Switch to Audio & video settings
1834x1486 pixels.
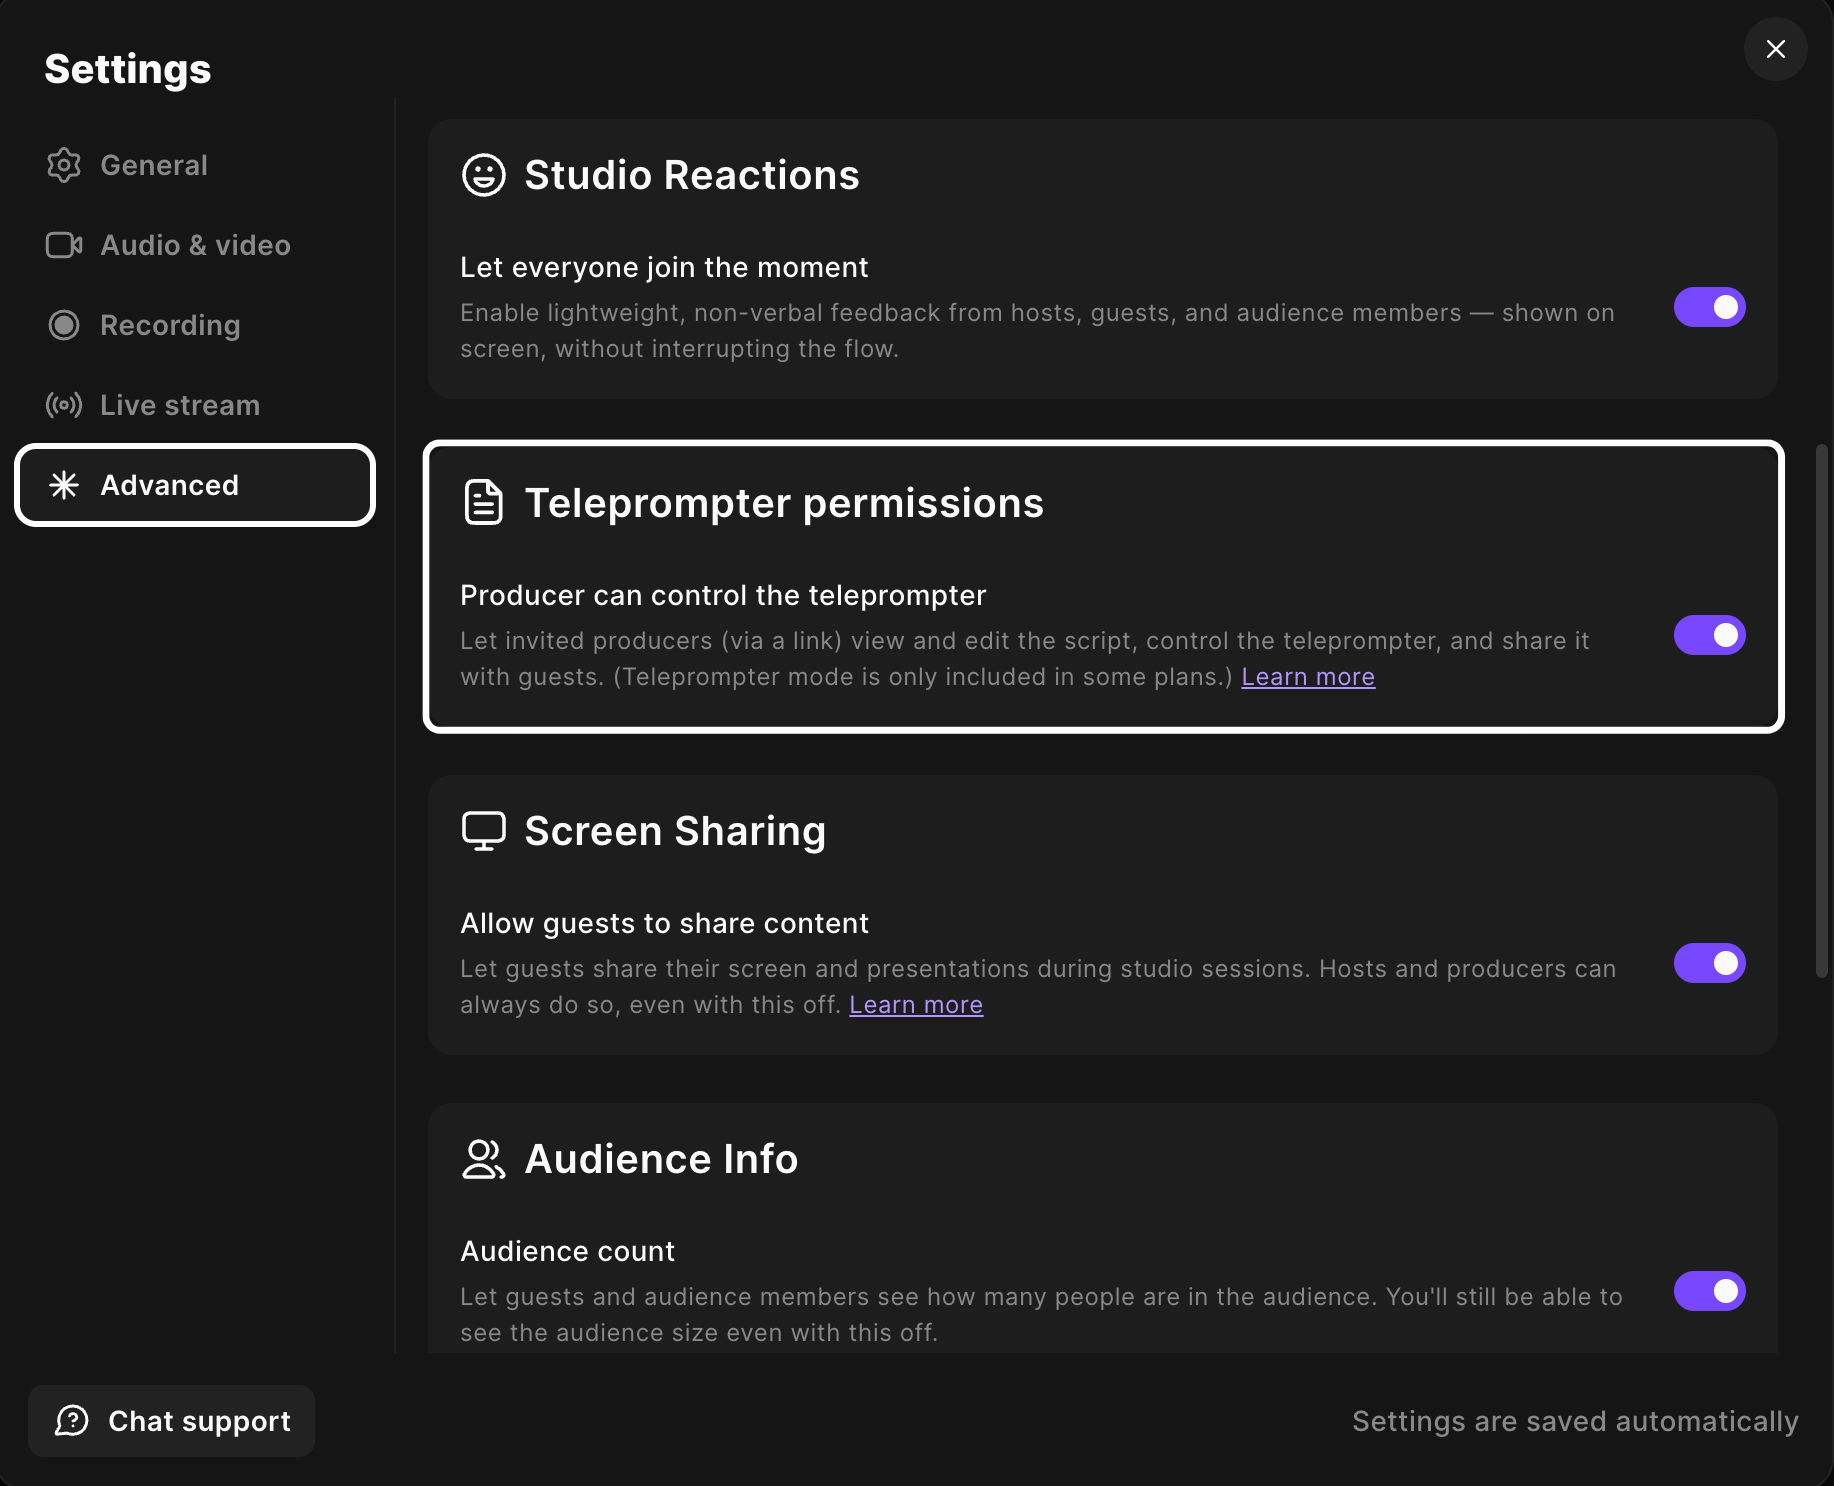[195, 245]
